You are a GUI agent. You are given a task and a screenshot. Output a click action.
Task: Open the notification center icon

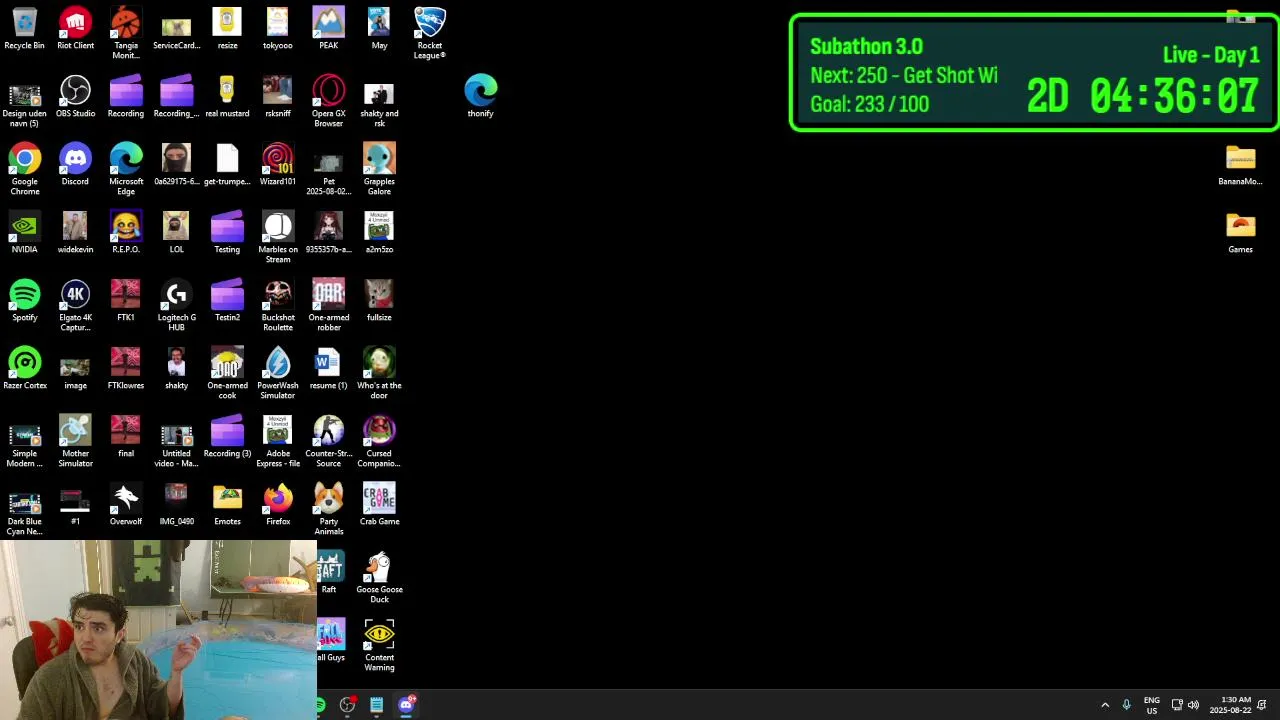point(1263,705)
